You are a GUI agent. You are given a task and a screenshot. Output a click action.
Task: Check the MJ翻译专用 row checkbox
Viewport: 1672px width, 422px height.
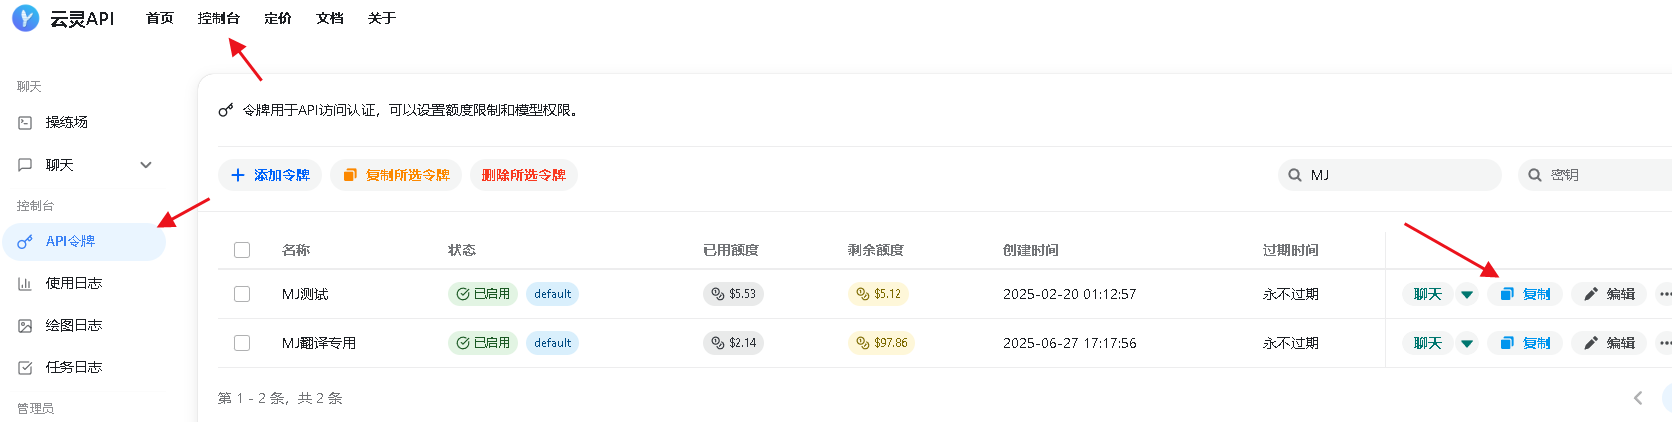pos(242,343)
